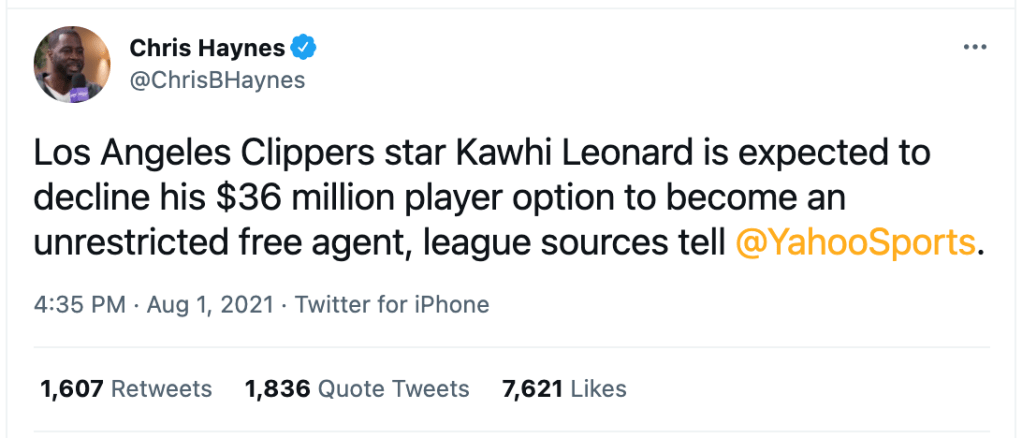This screenshot has width=1022, height=438.
Task: View the 1,836 Quote Tweets
Action: [357, 388]
